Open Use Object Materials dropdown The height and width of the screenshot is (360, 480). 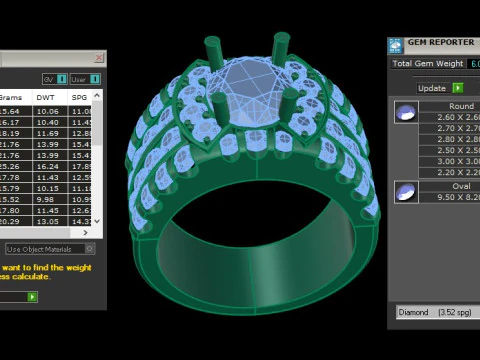(x=50, y=249)
